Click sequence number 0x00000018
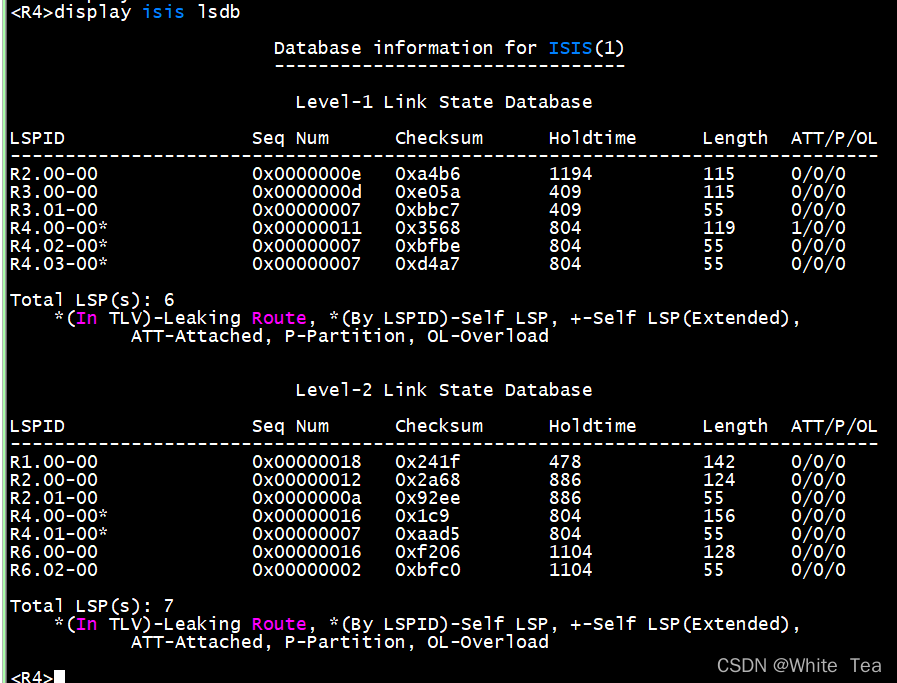 pos(307,462)
